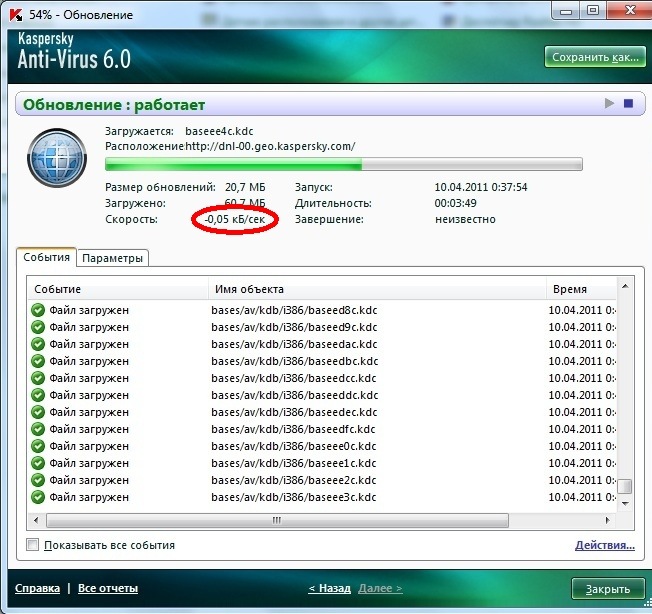Click the download progress bar

click(x=343, y=164)
